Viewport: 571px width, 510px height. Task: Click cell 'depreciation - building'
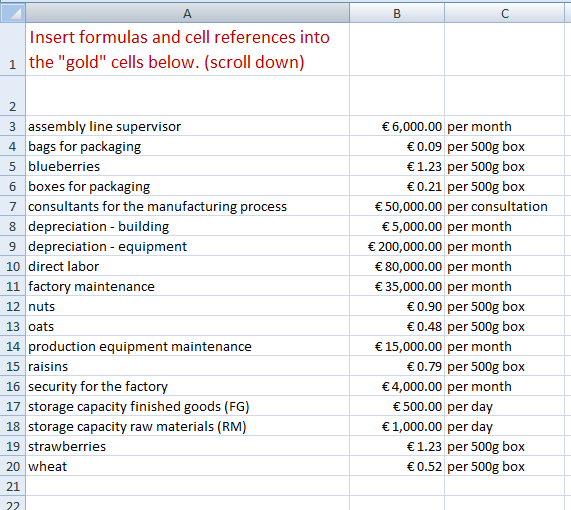(x=188, y=226)
